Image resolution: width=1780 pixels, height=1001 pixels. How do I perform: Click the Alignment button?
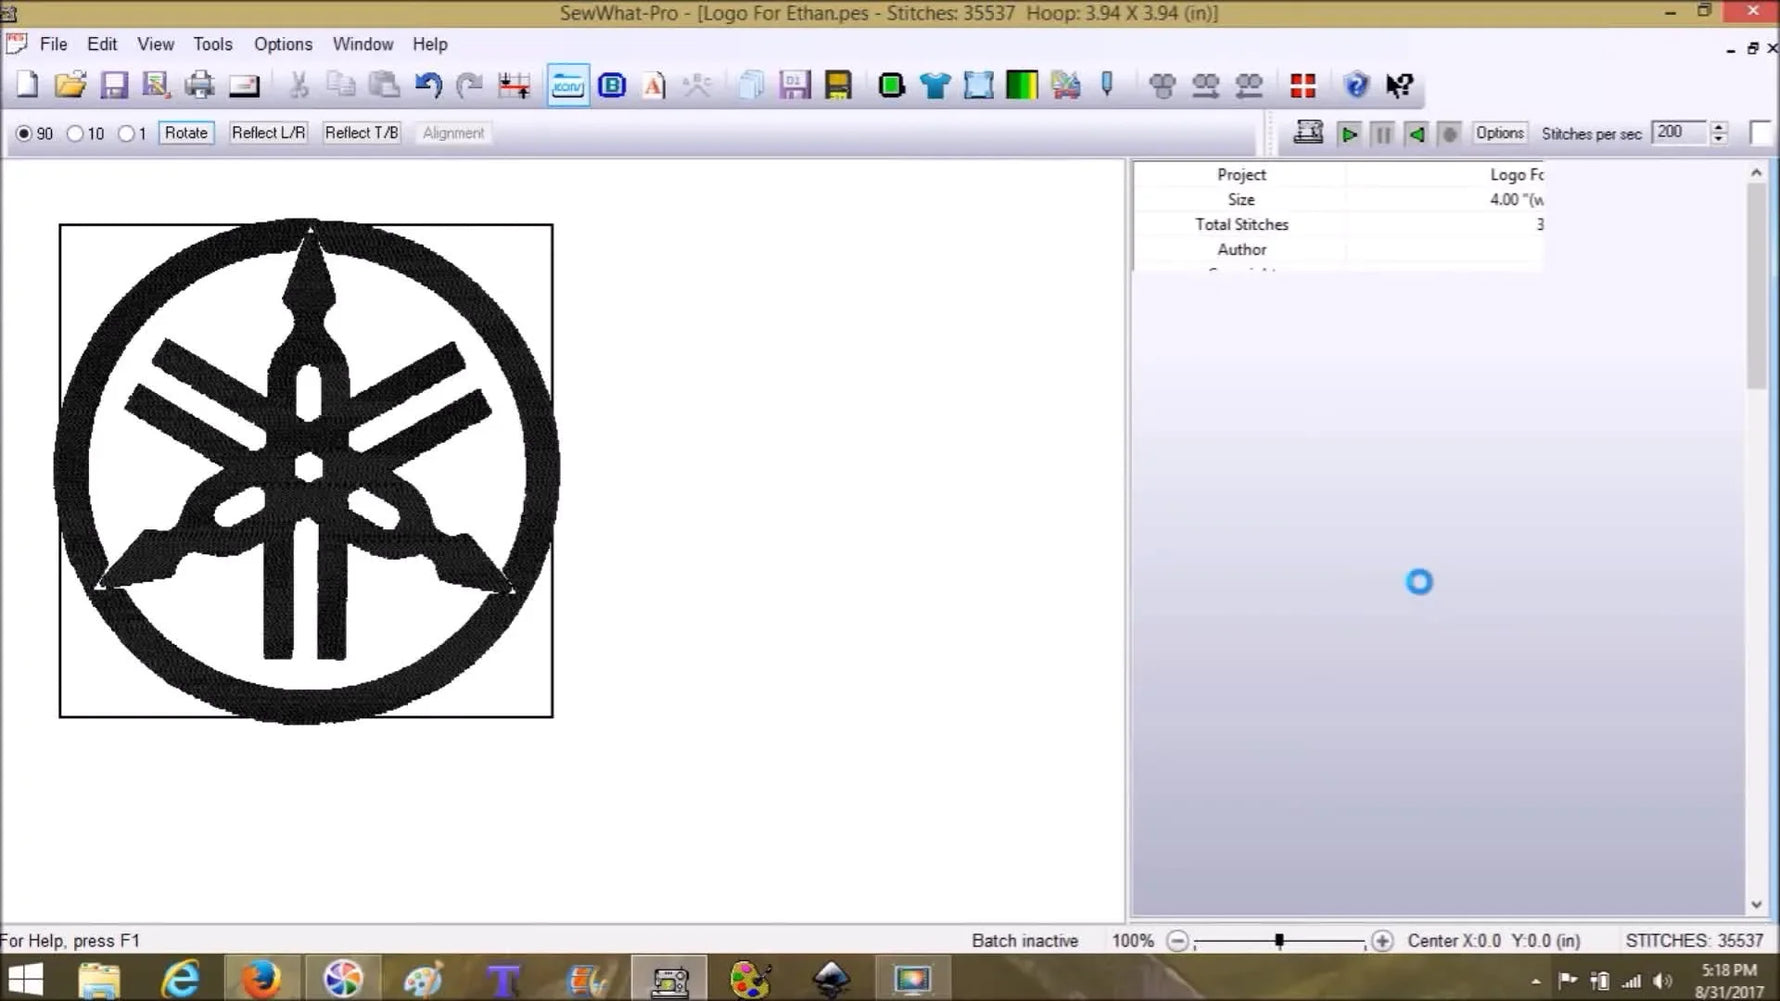[x=453, y=133]
